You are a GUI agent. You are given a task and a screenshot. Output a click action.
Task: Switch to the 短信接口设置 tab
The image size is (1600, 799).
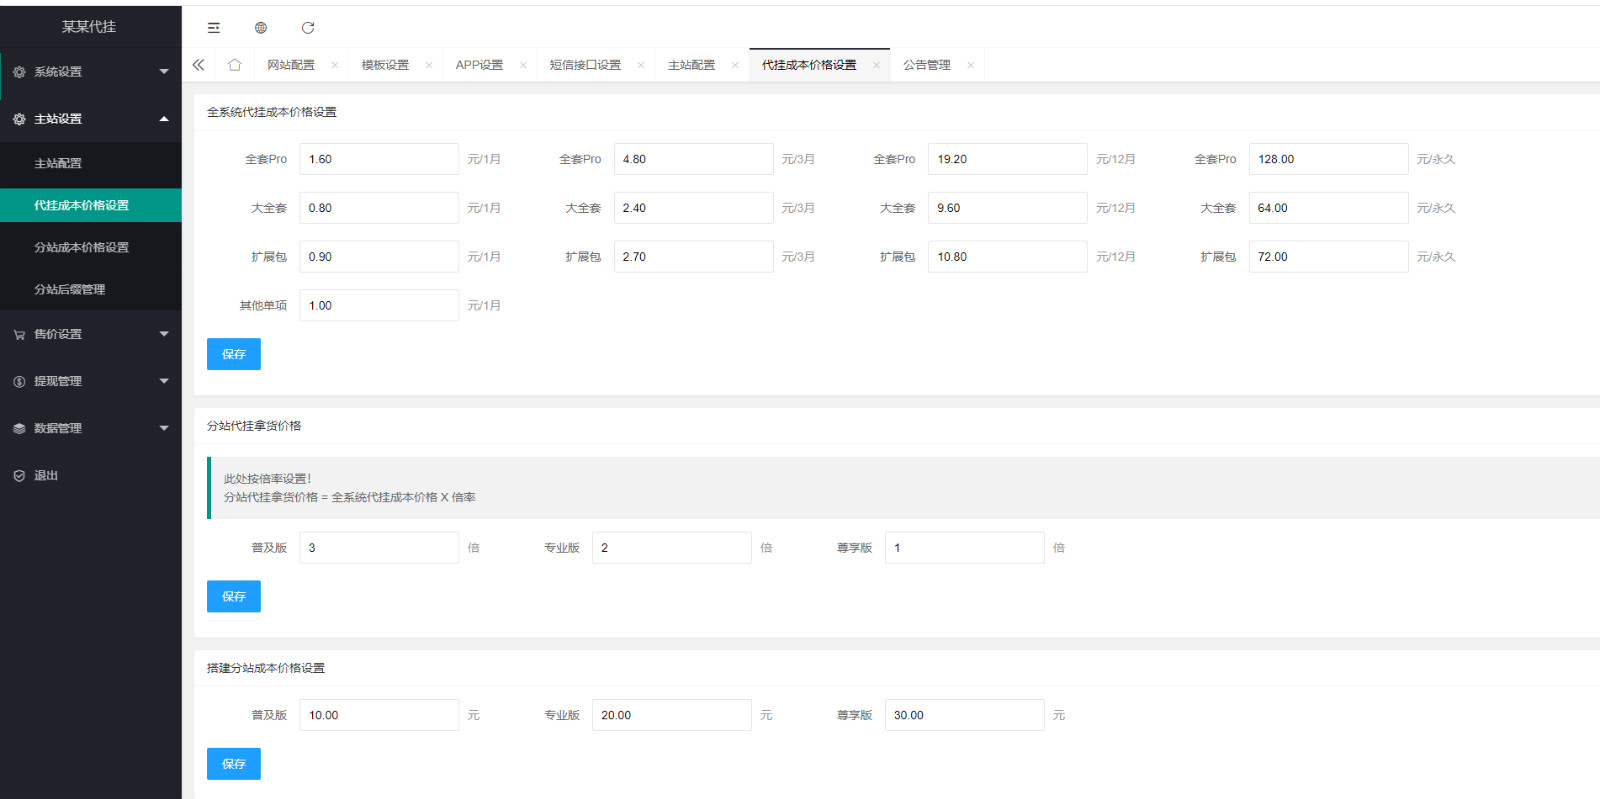click(x=585, y=65)
